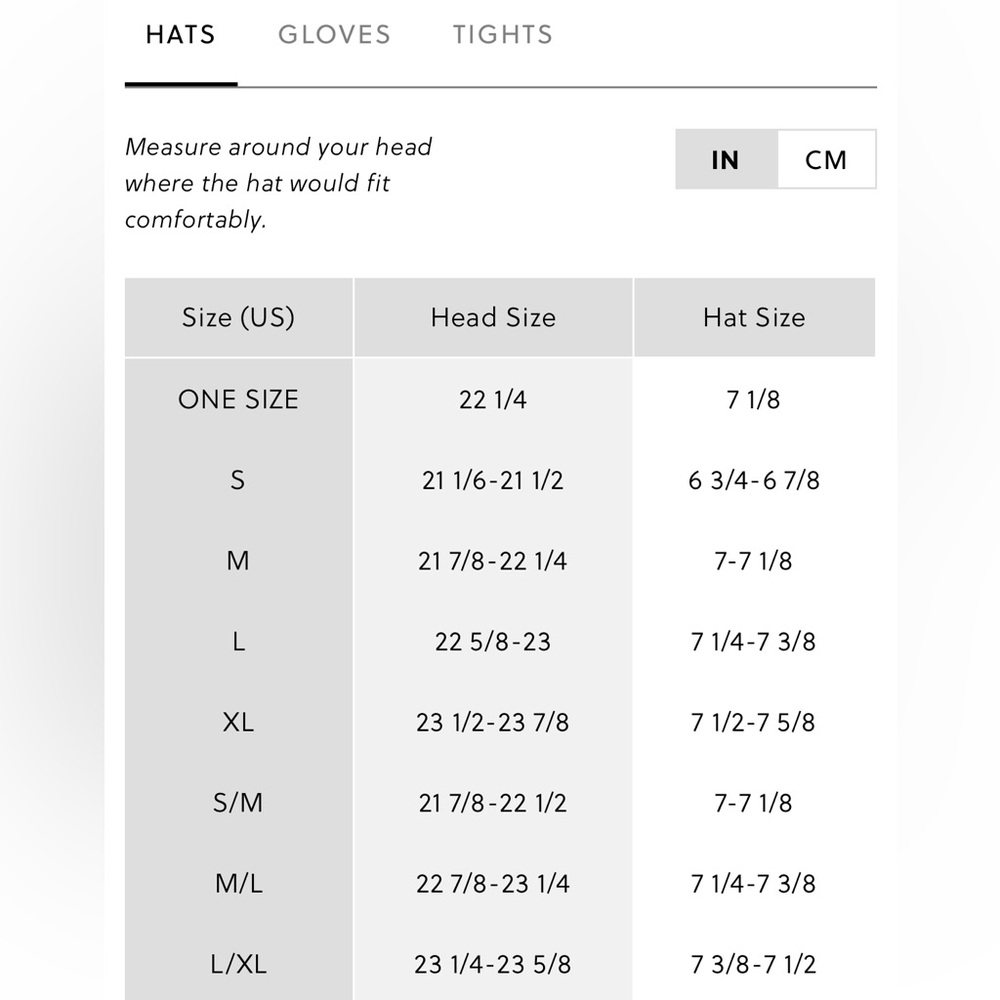The height and width of the screenshot is (1000, 1000).
Task: Click head size 22 5/8-23 cell
Action: tap(493, 642)
